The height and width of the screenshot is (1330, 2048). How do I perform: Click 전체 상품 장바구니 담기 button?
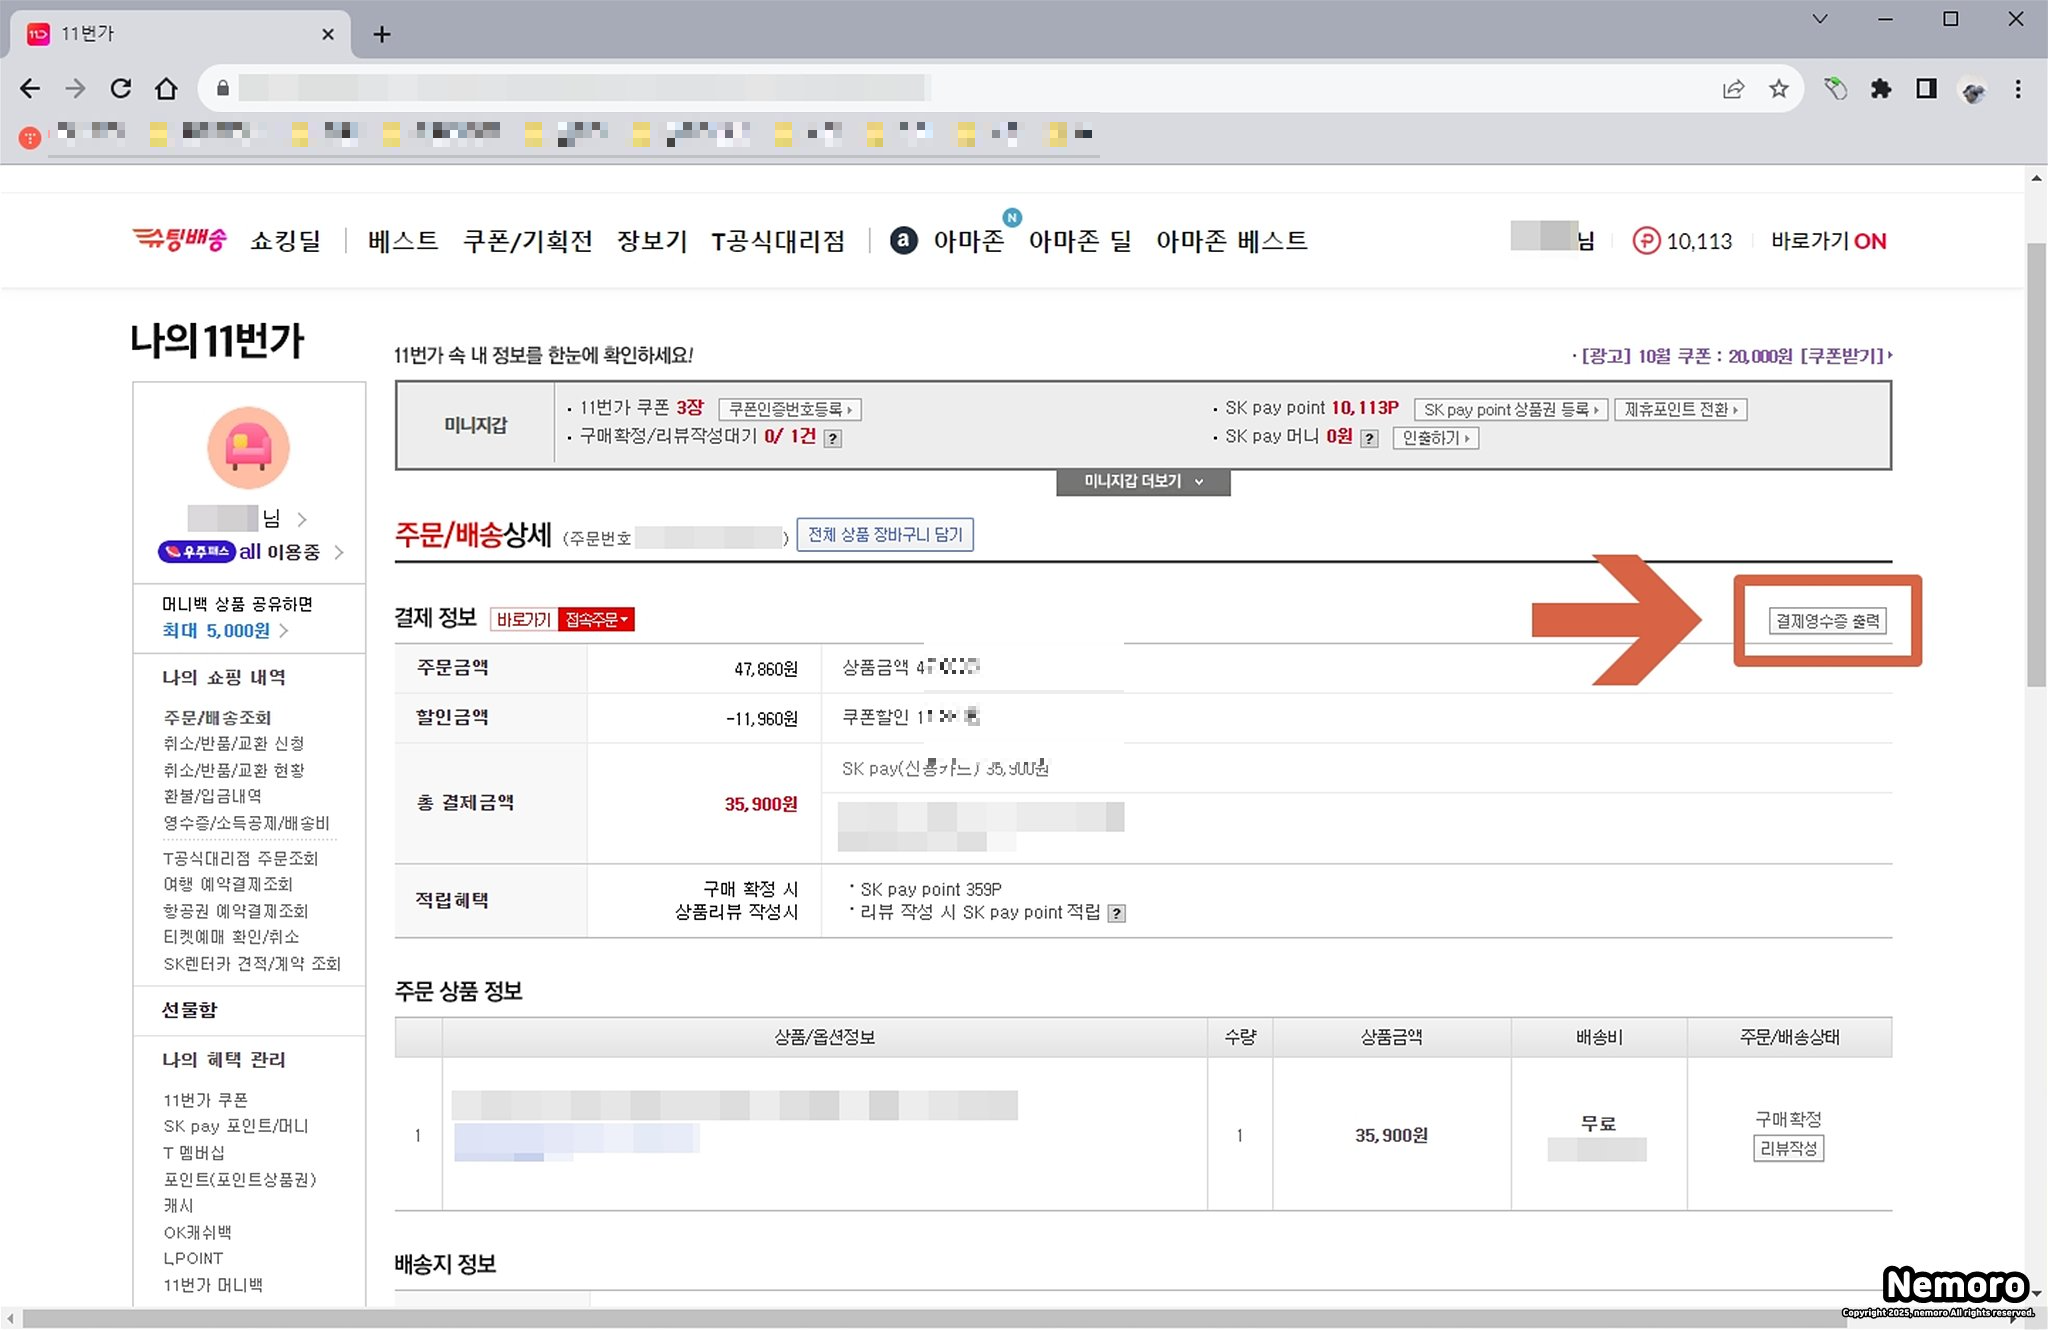pyautogui.click(x=884, y=535)
